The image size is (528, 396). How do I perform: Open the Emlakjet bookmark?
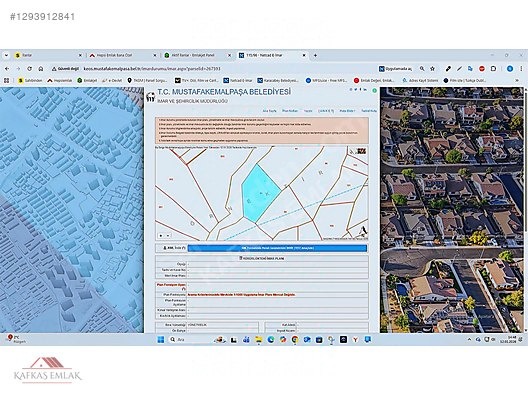click(87, 80)
